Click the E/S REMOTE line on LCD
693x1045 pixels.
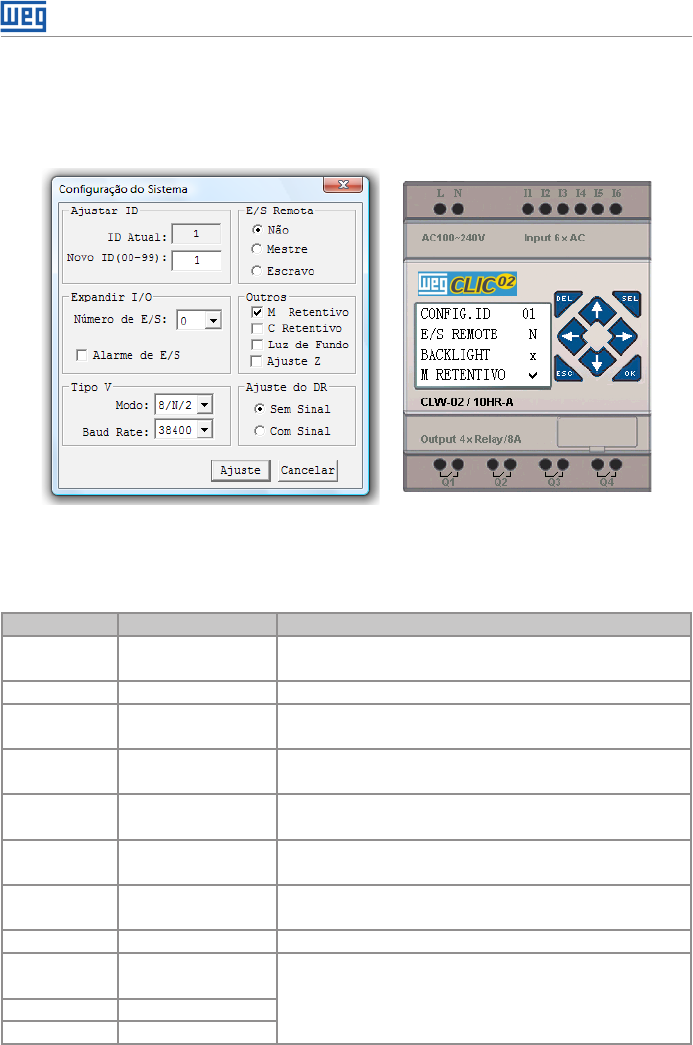478,334
